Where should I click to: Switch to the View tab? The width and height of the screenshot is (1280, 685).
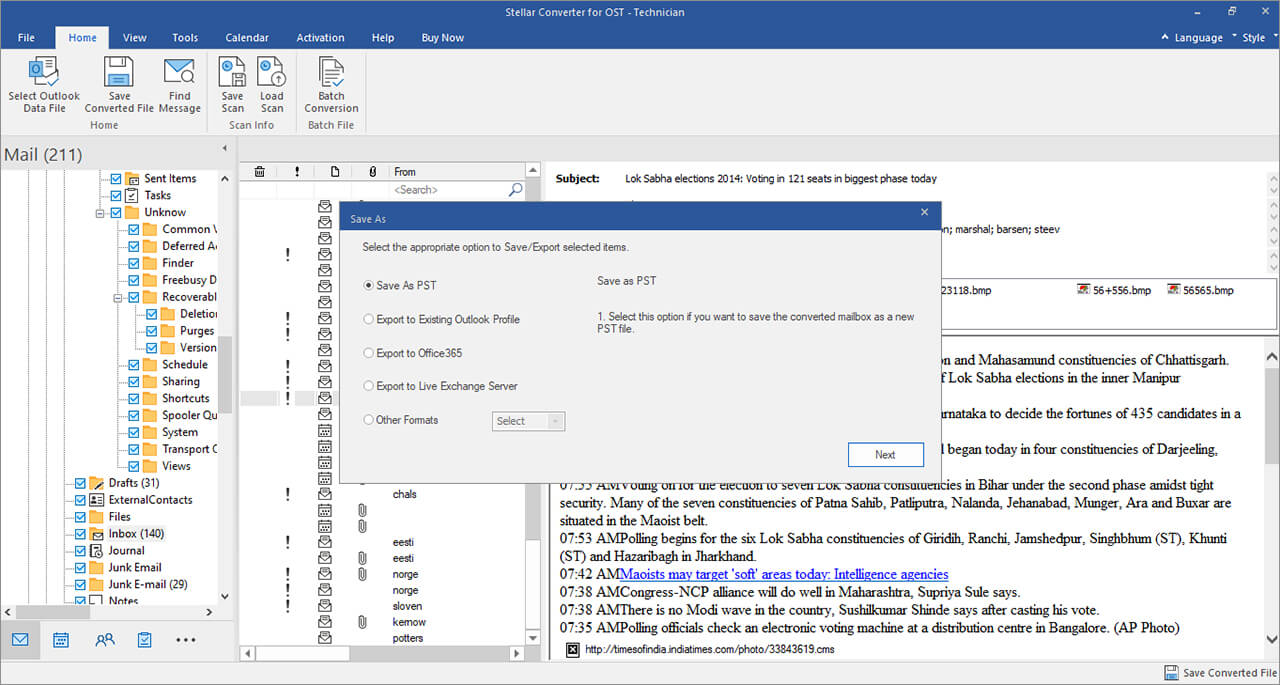(x=135, y=38)
